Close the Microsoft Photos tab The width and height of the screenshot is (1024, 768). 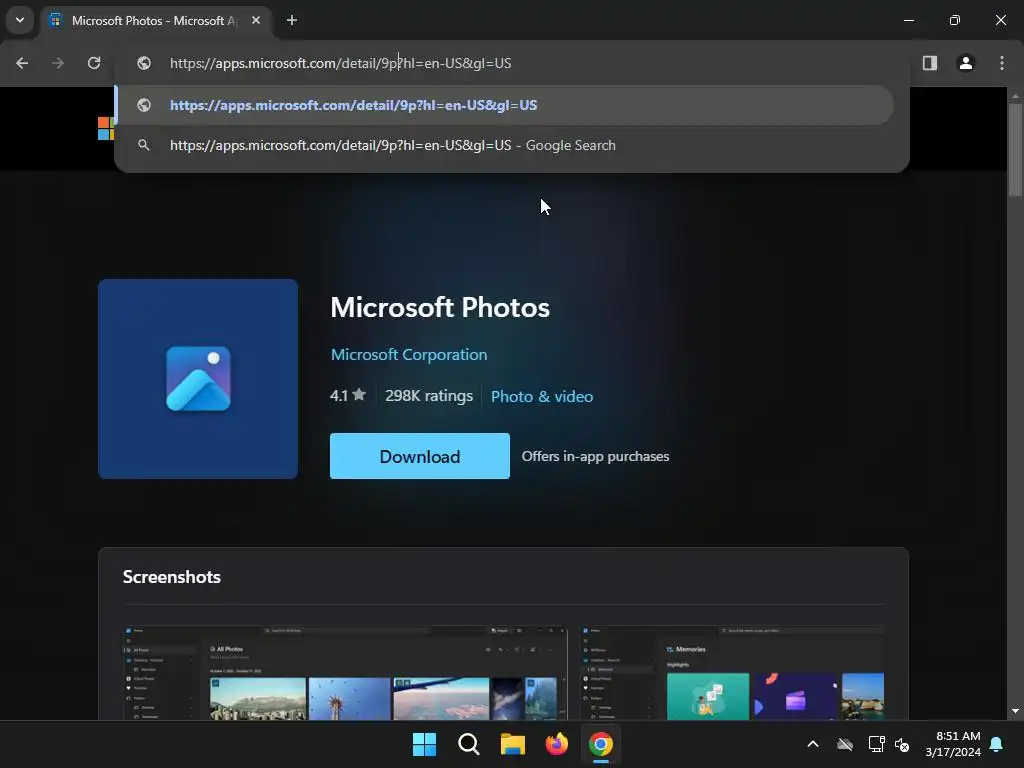tap(256, 21)
